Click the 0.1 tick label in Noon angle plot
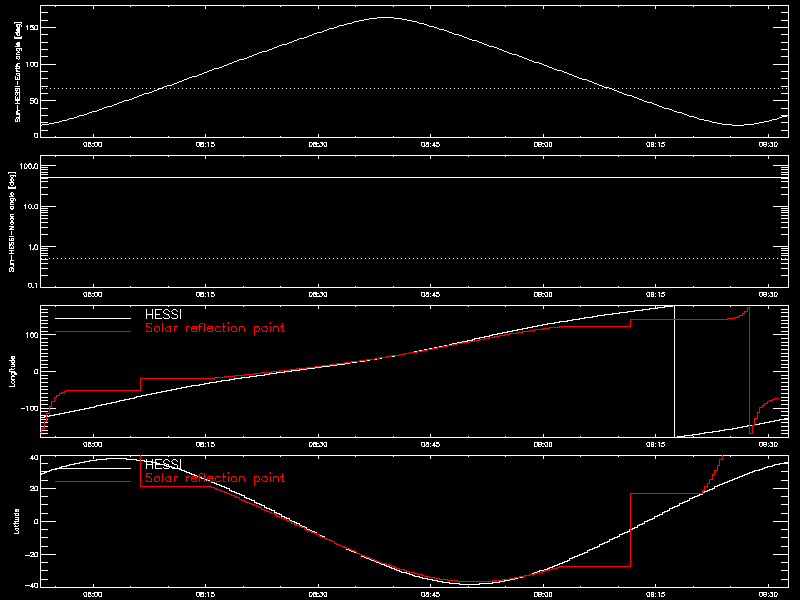Image resolution: width=800 pixels, height=600 pixels. click(33, 286)
